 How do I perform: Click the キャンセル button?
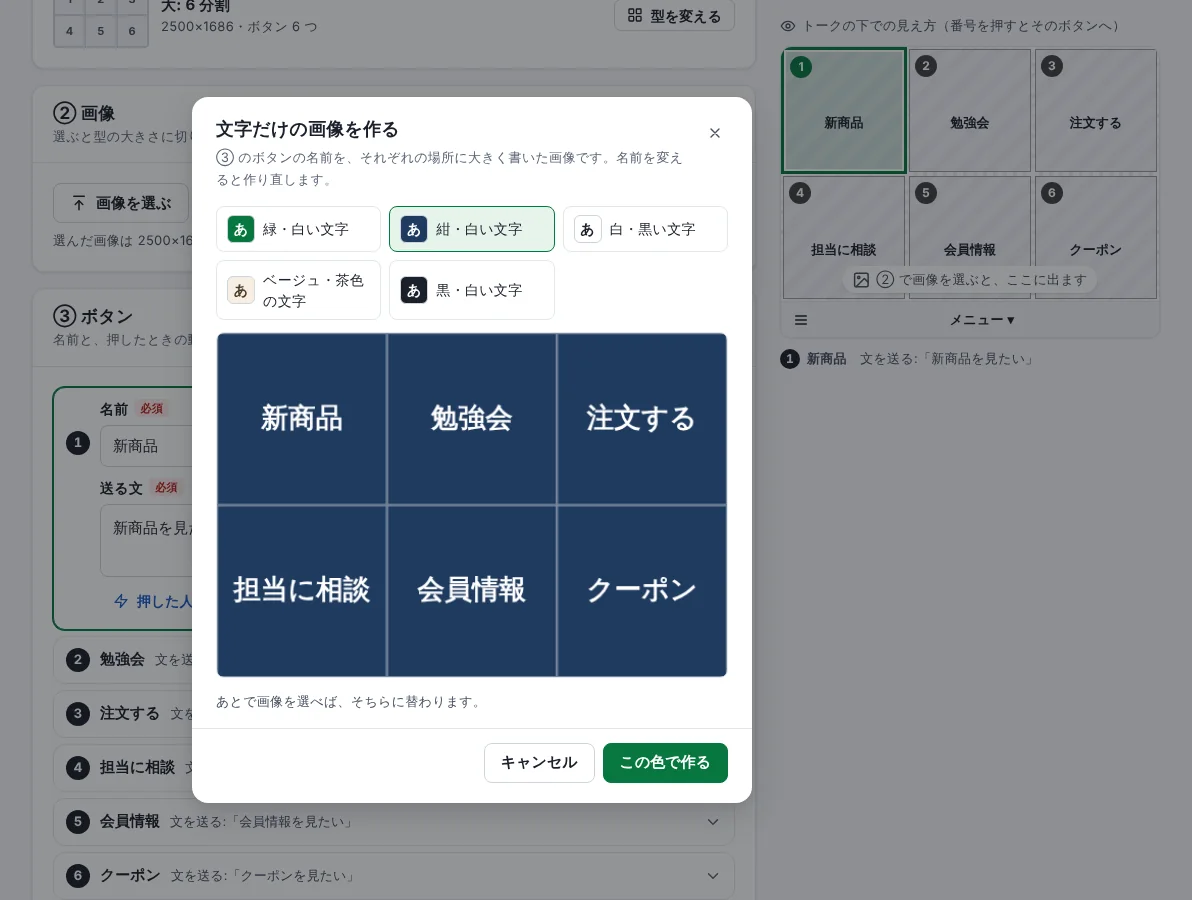[x=539, y=762]
